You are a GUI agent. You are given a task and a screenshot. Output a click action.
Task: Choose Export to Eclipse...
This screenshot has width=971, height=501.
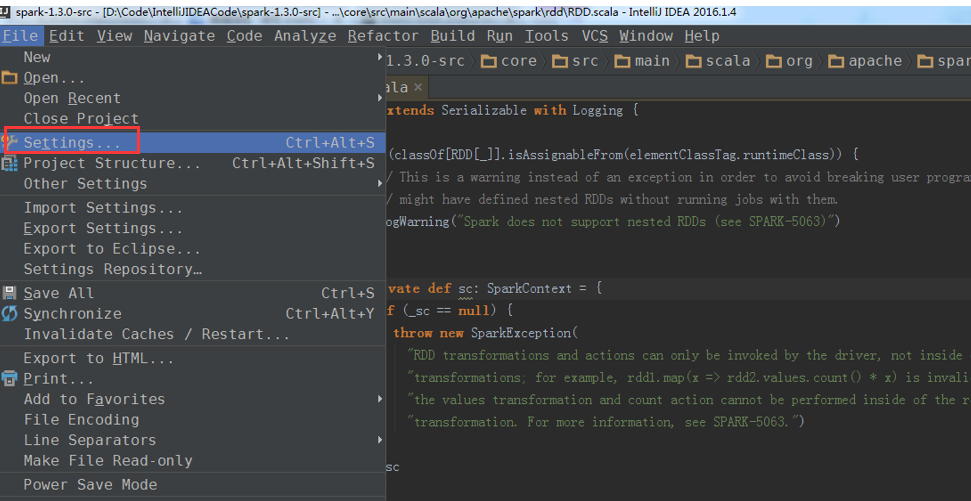[193, 249]
